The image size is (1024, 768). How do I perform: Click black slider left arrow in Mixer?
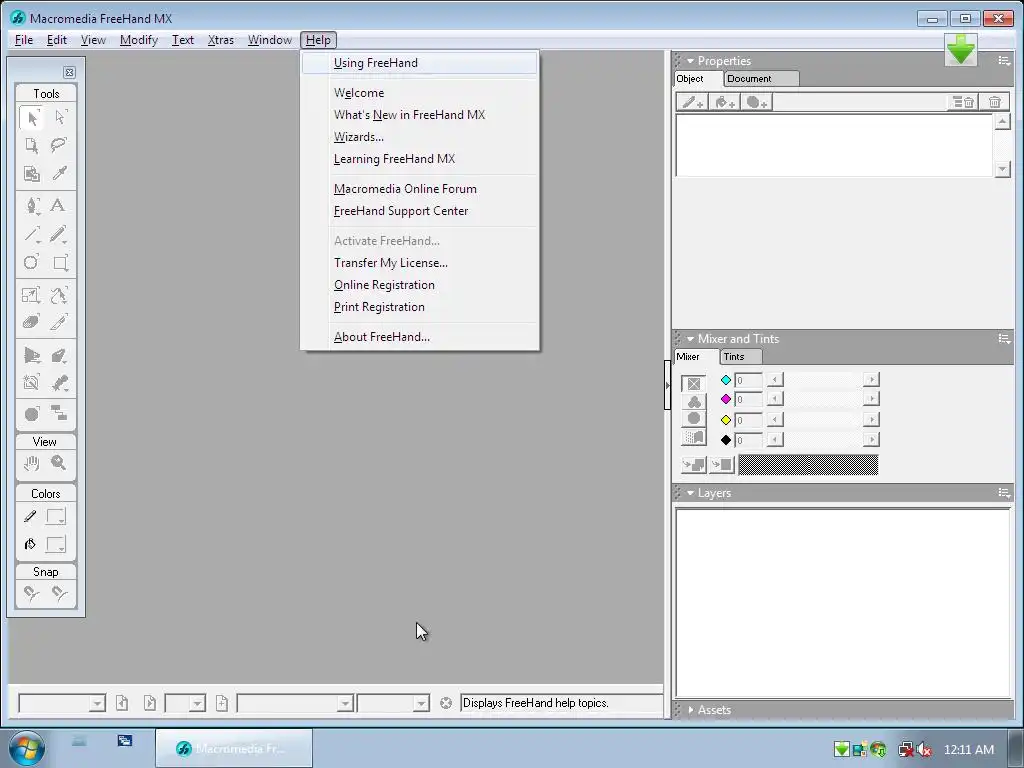[775, 440]
